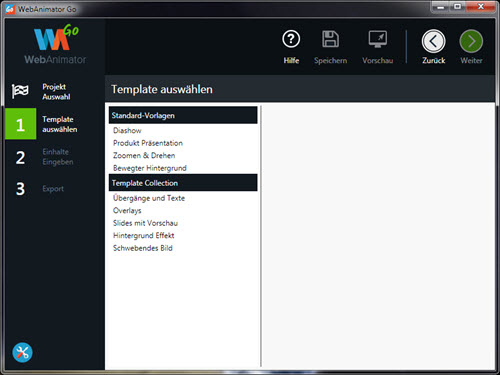Click the empty template preview pane
Image resolution: width=500 pixels, height=375 pixels.
tap(378, 236)
